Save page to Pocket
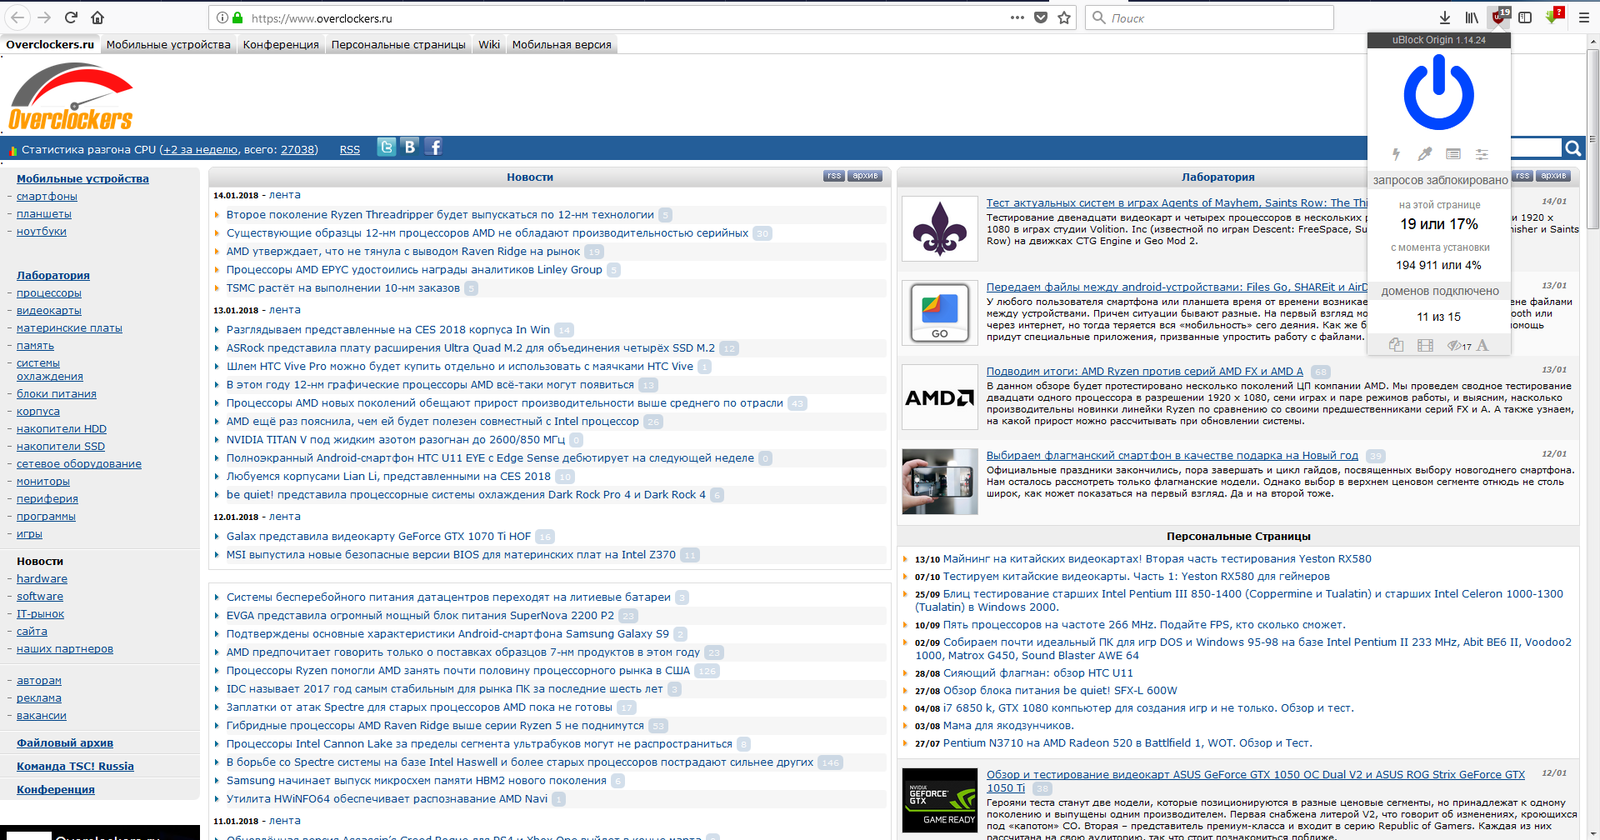Screen dimensions: 1600x840 (1041, 17)
